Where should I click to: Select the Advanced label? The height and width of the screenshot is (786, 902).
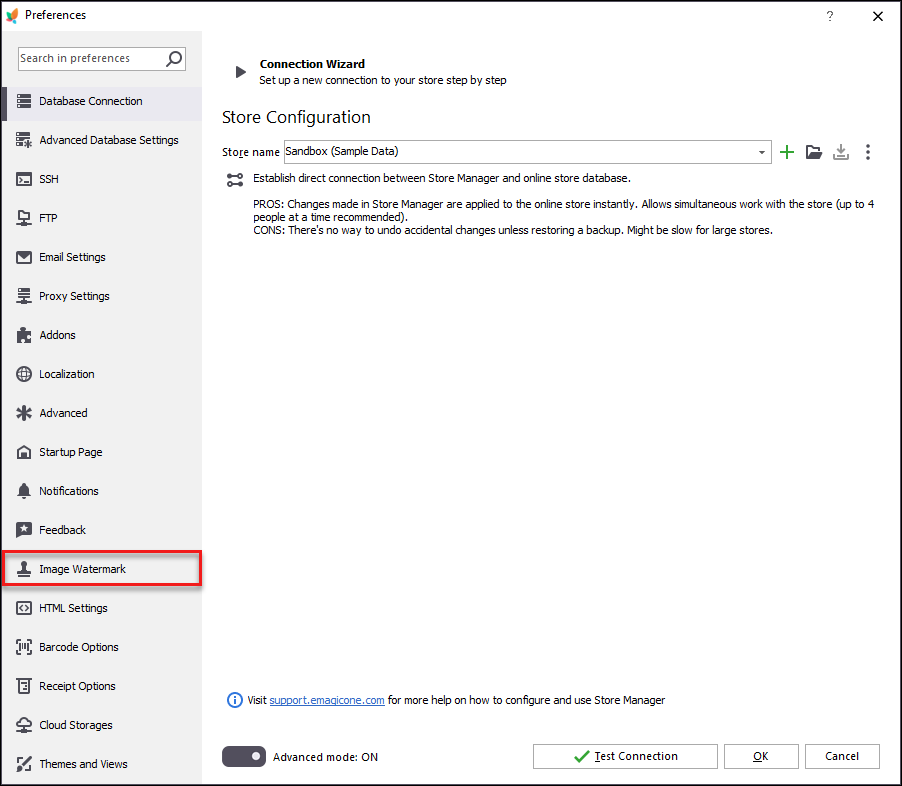pyautogui.click(x=63, y=413)
